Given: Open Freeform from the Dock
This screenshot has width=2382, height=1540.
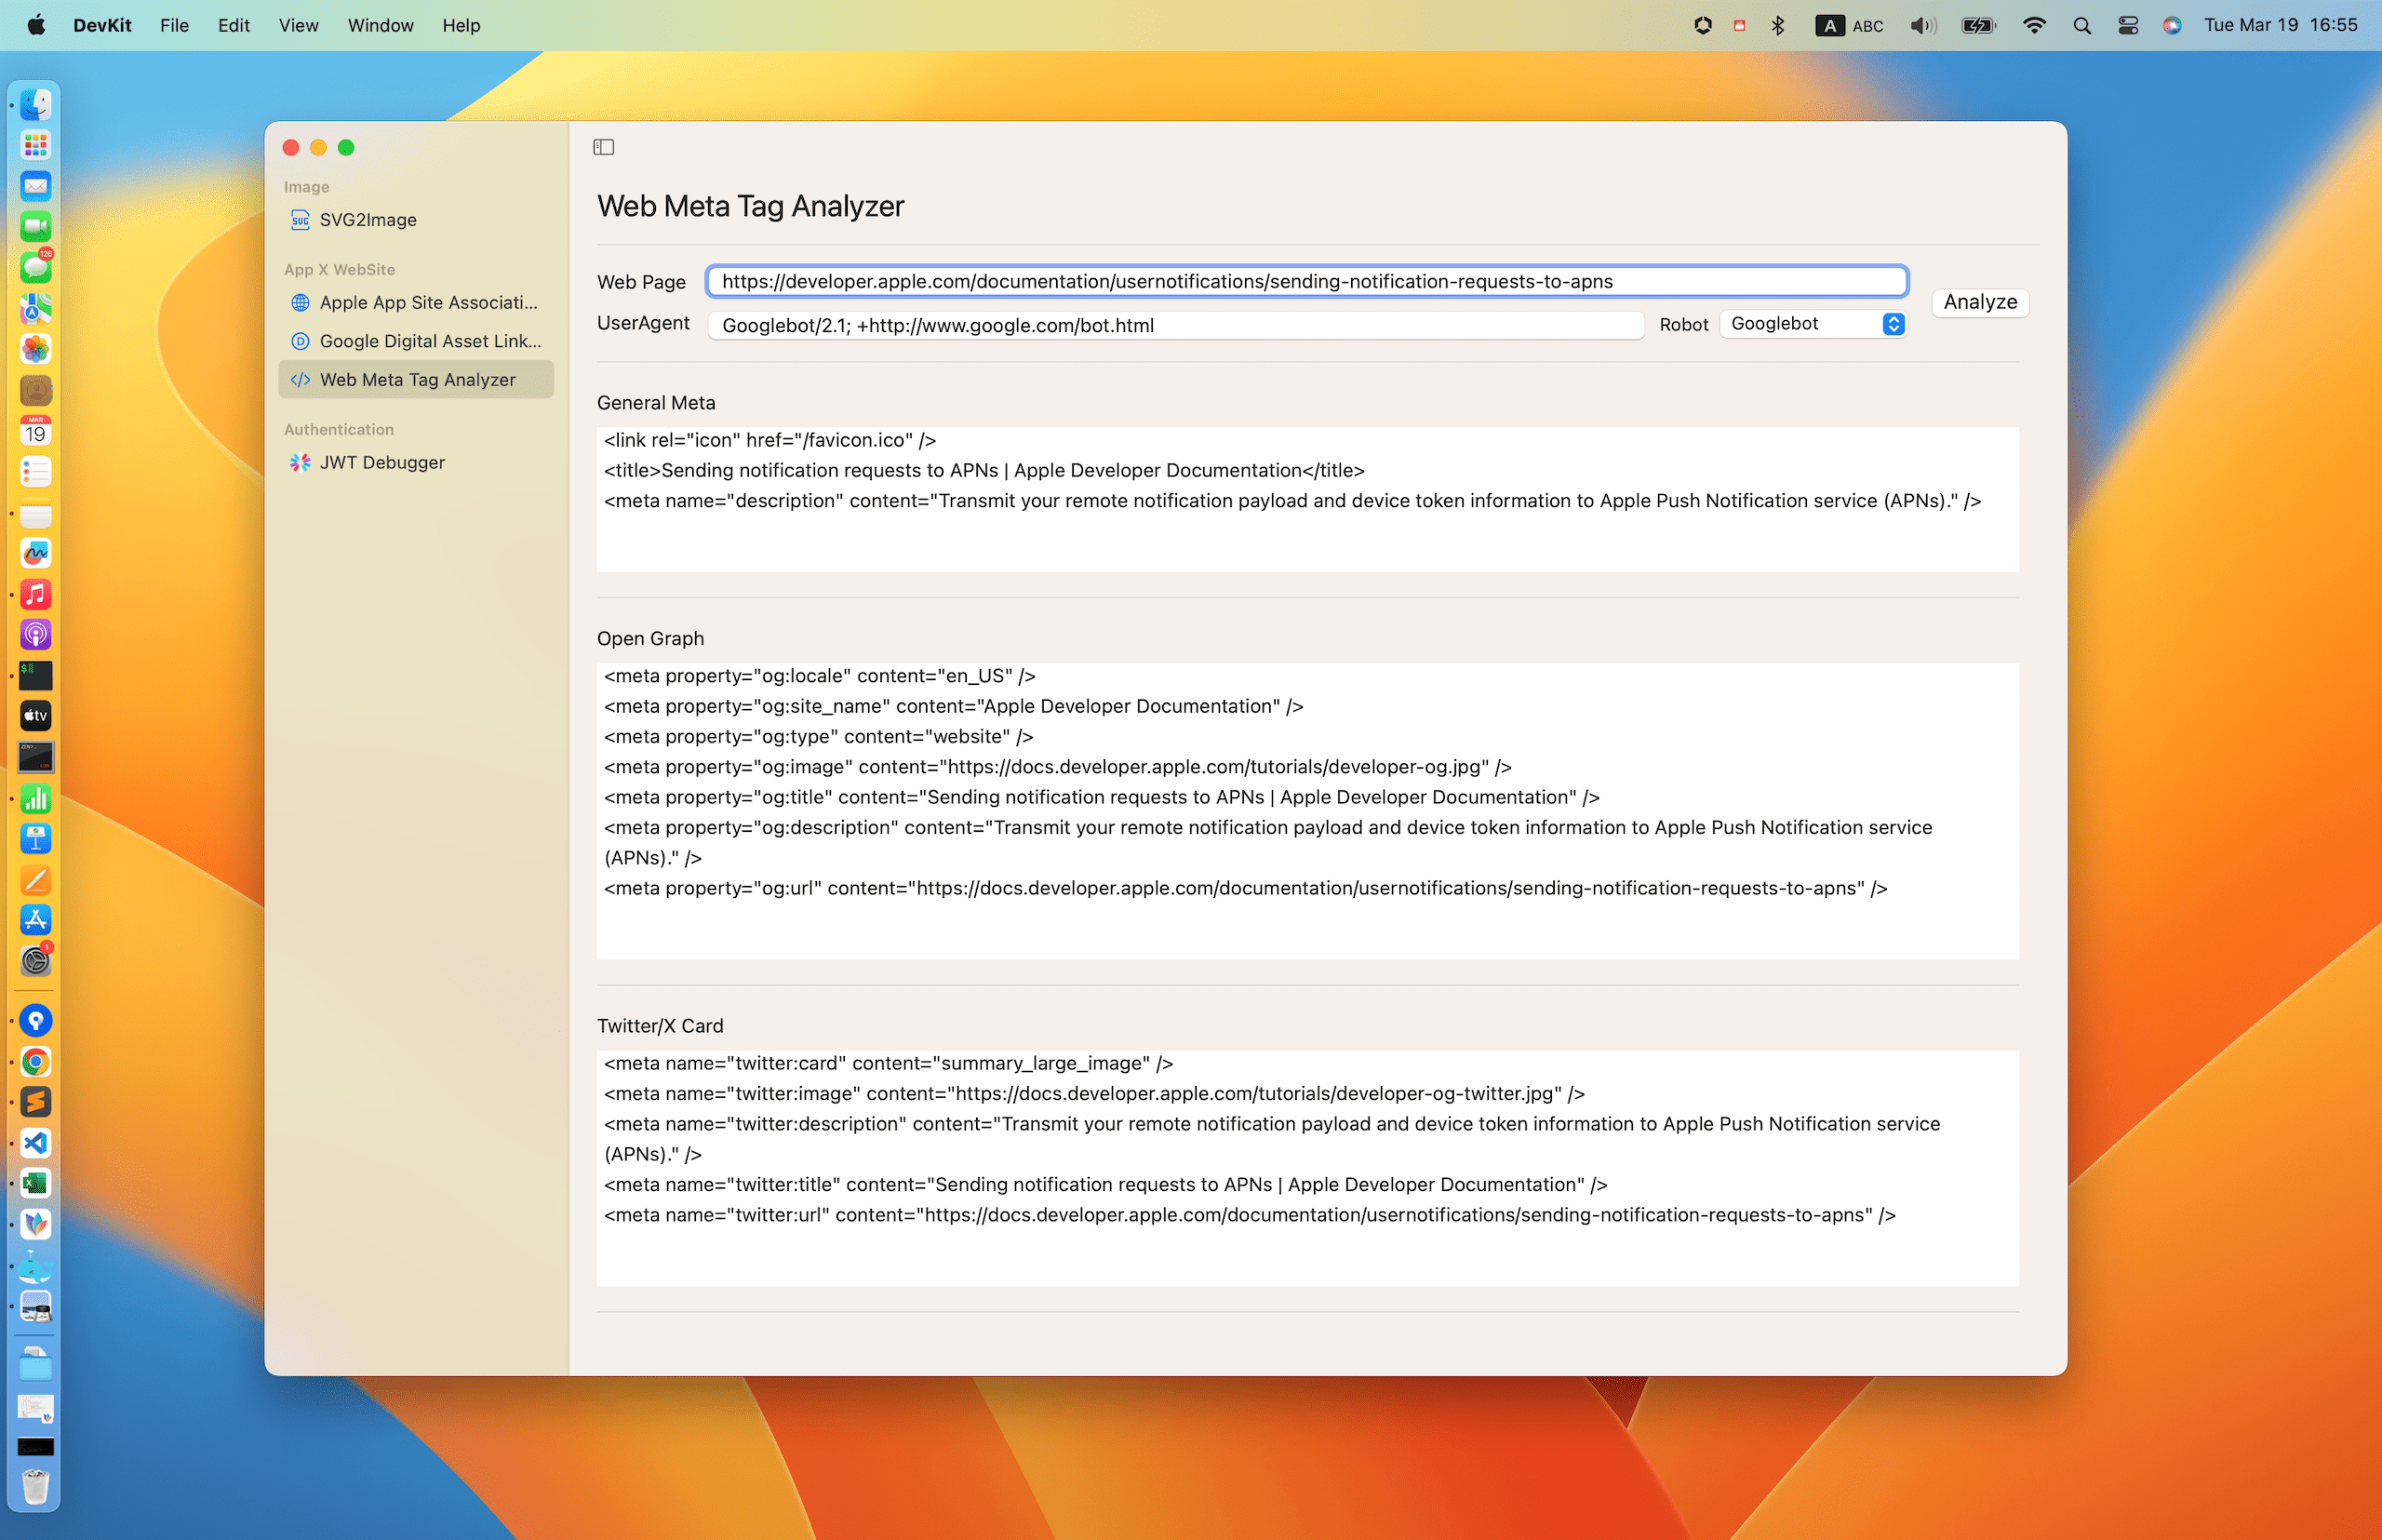Looking at the screenshot, I should [x=36, y=554].
